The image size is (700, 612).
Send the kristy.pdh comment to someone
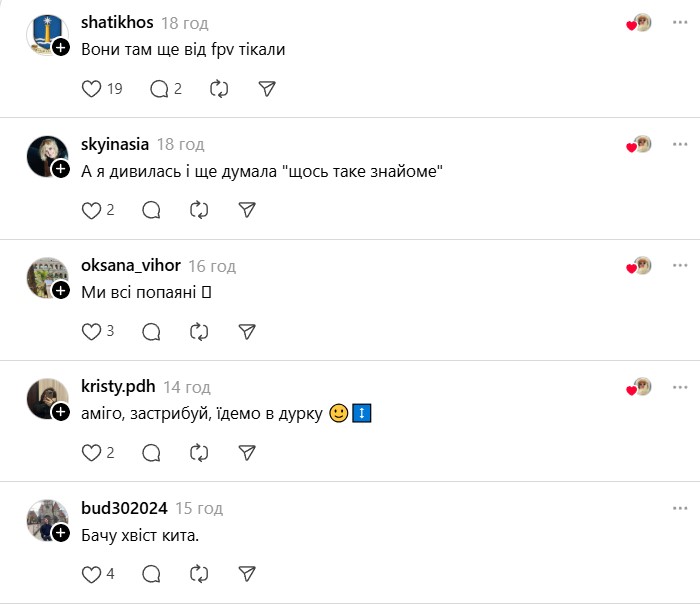click(247, 453)
